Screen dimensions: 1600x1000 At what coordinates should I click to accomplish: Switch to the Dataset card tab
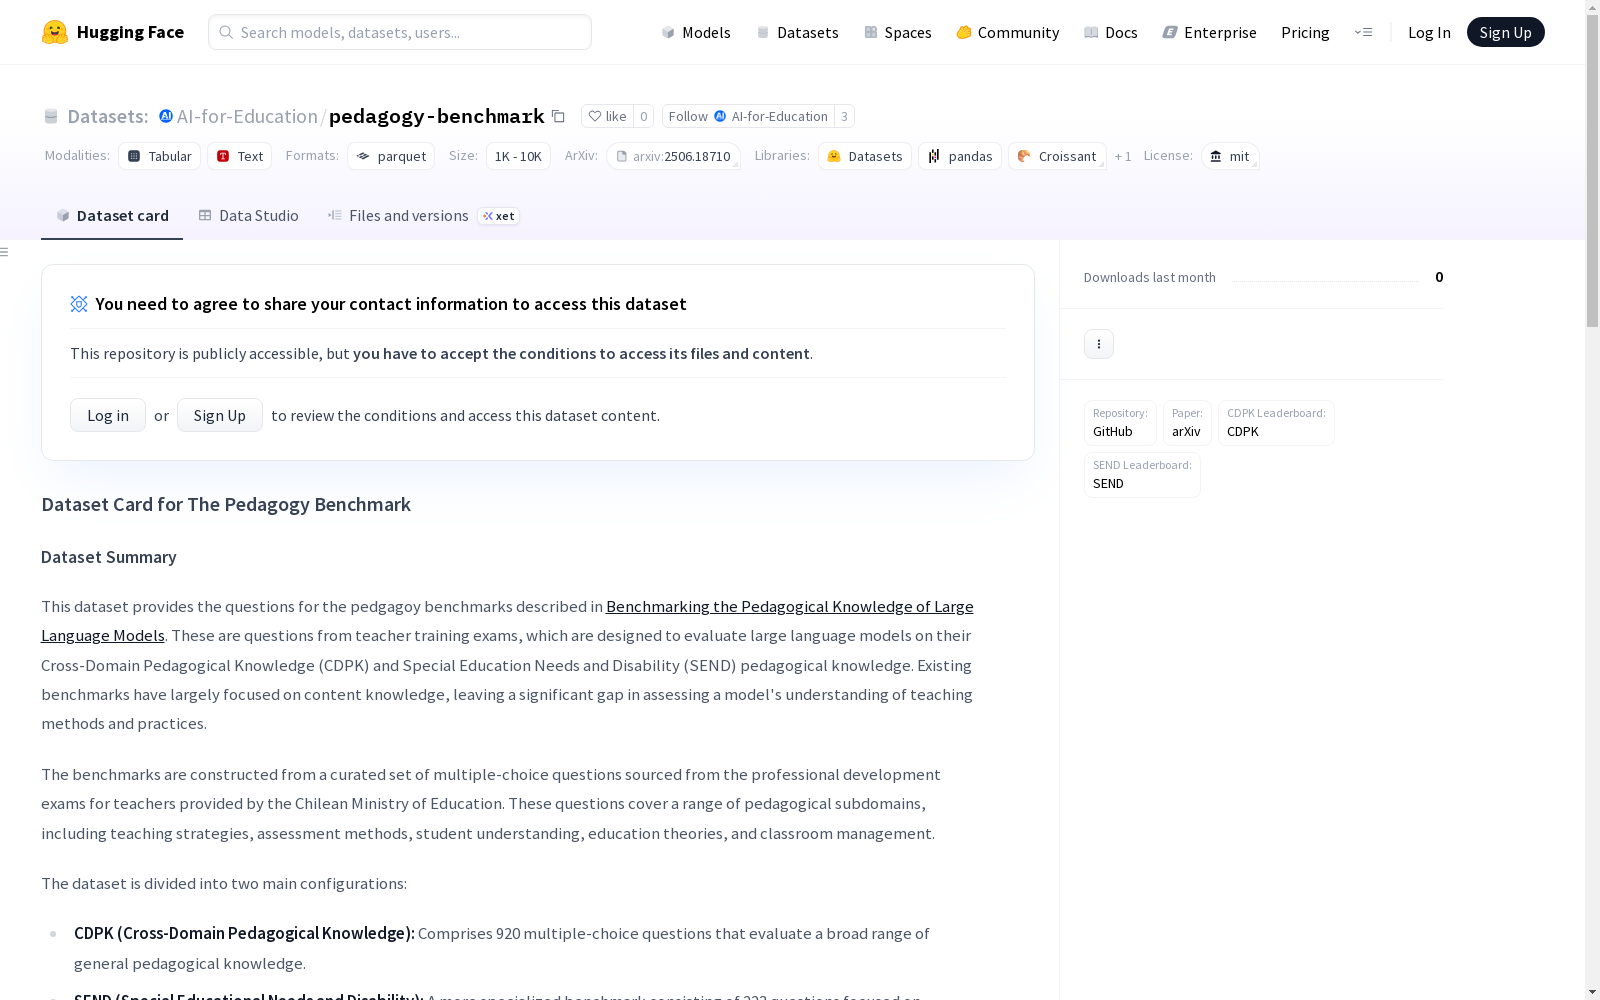point(112,216)
